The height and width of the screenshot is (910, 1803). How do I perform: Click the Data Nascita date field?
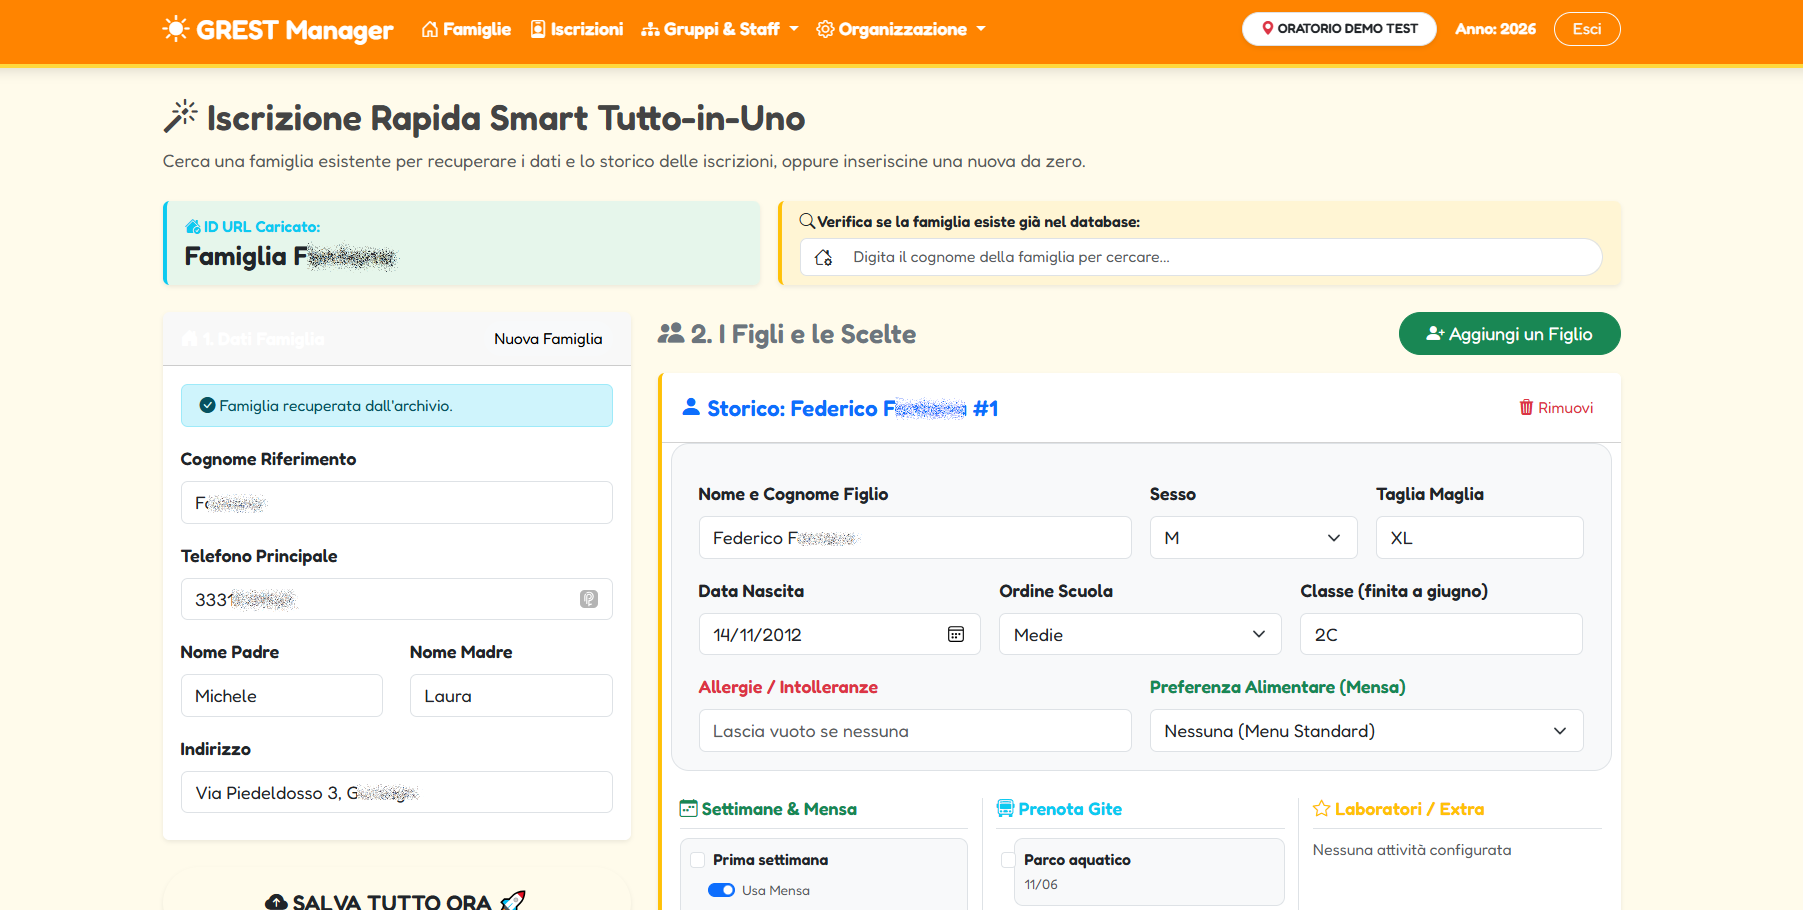click(x=840, y=634)
